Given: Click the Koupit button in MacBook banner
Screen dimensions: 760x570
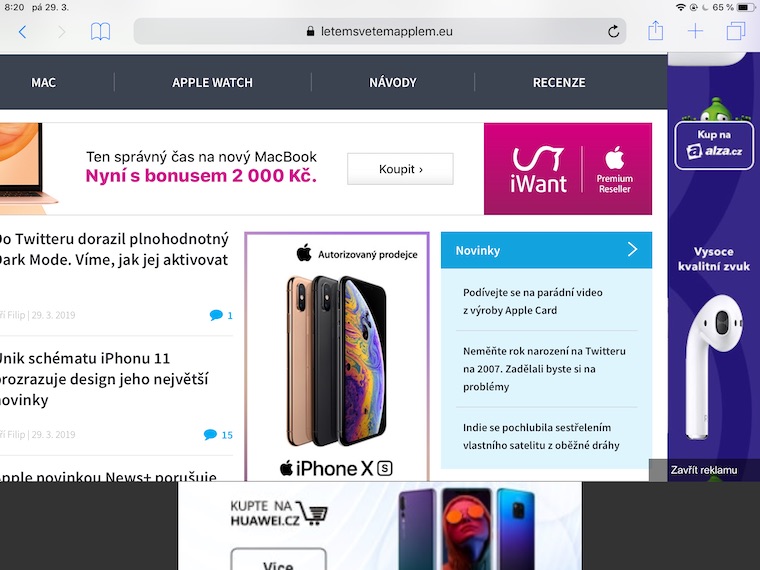Looking at the screenshot, I should click(x=400, y=169).
